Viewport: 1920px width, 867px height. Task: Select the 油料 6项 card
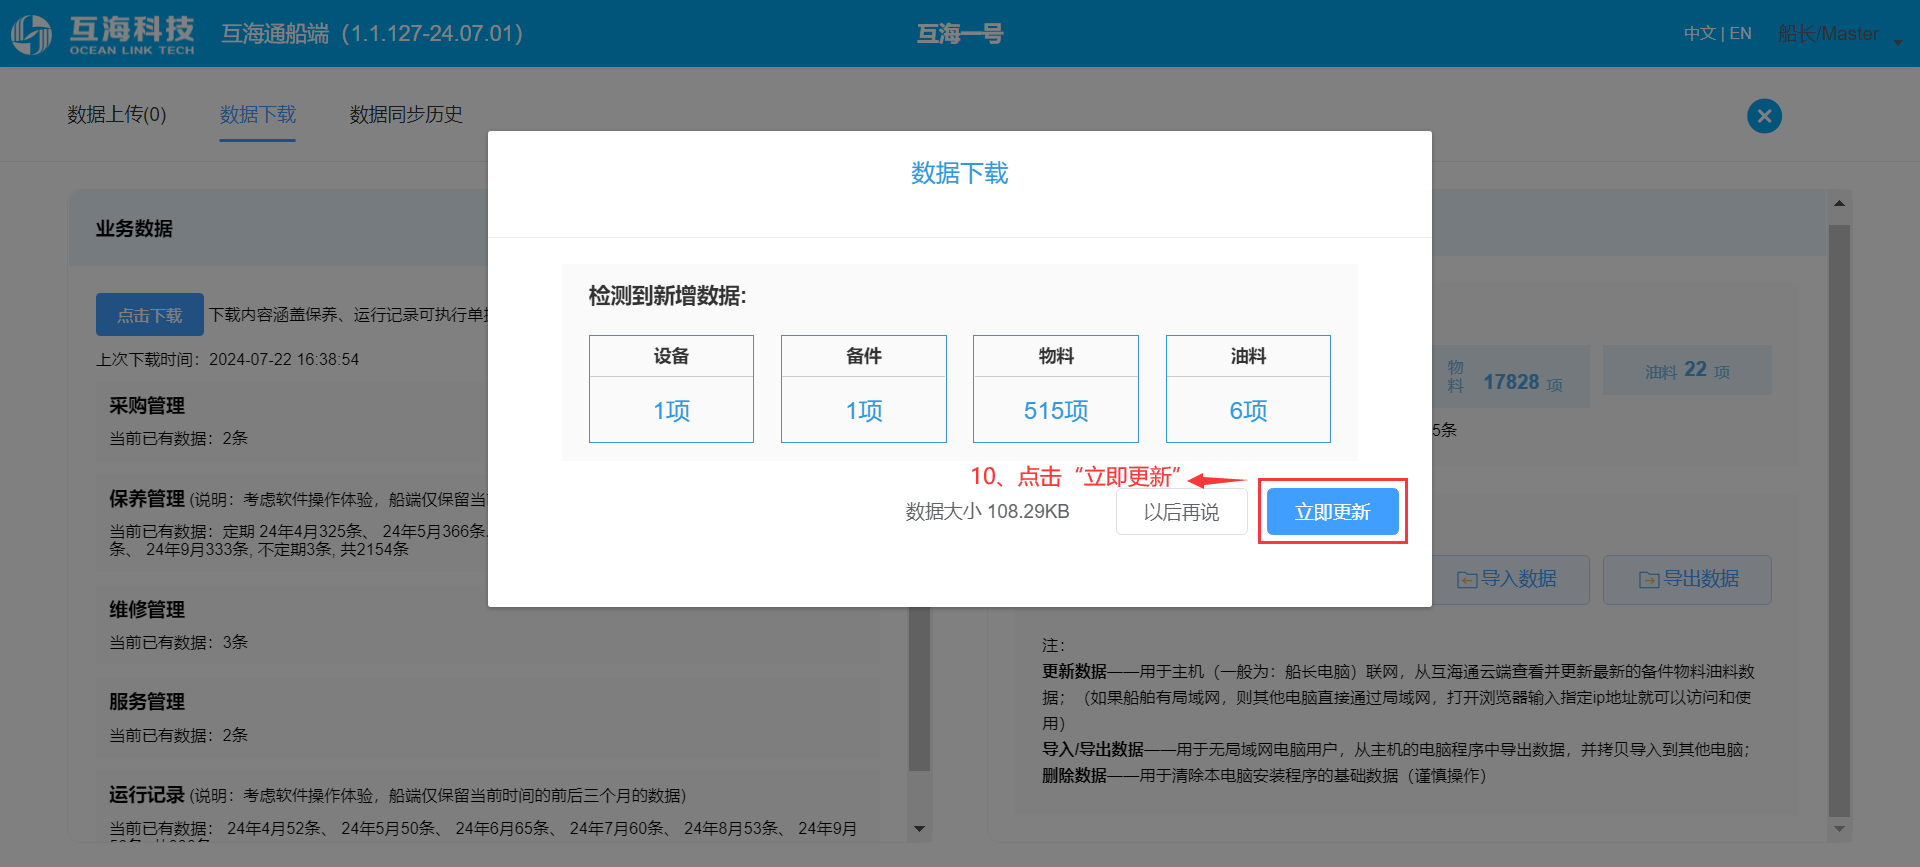[x=1248, y=389]
